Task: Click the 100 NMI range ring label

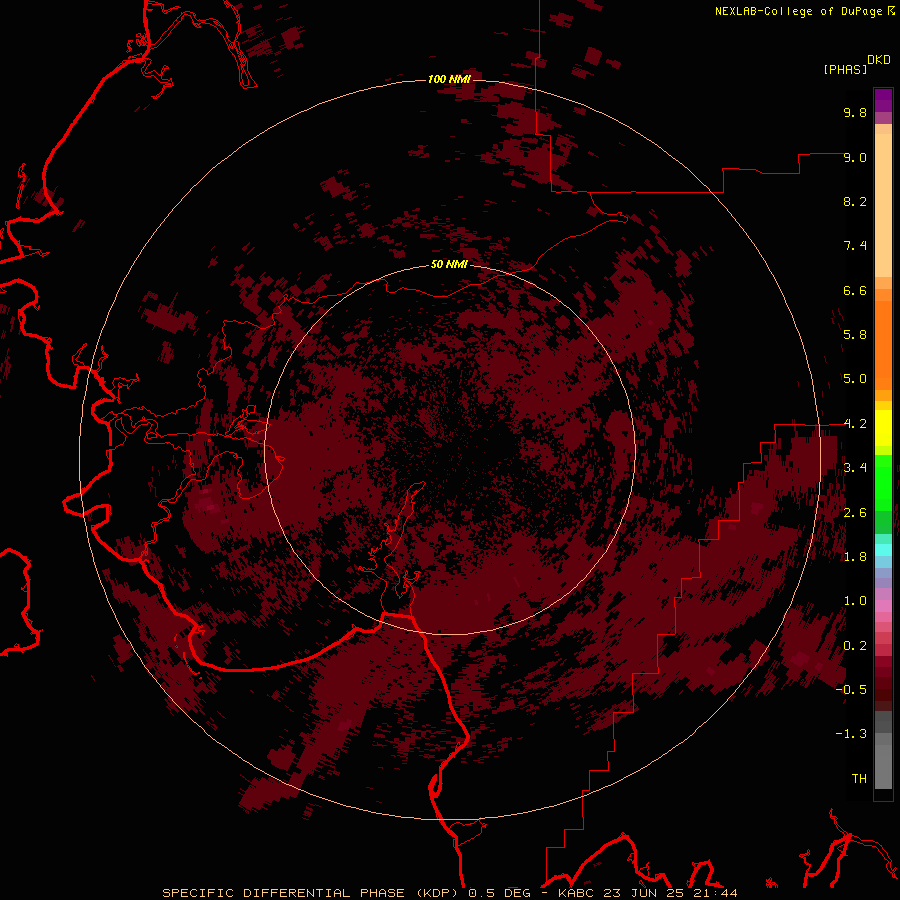Action: [449, 79]
